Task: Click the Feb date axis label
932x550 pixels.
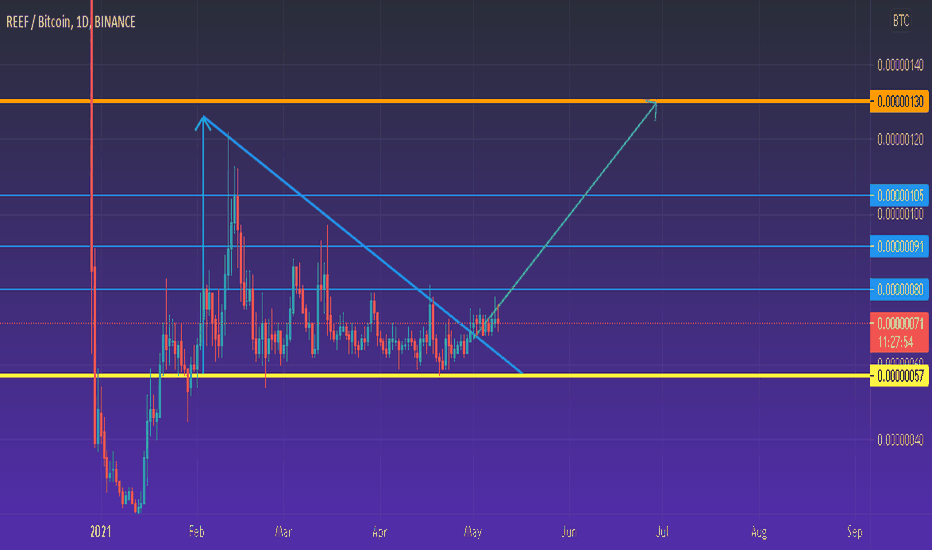Action: (197, 532)
